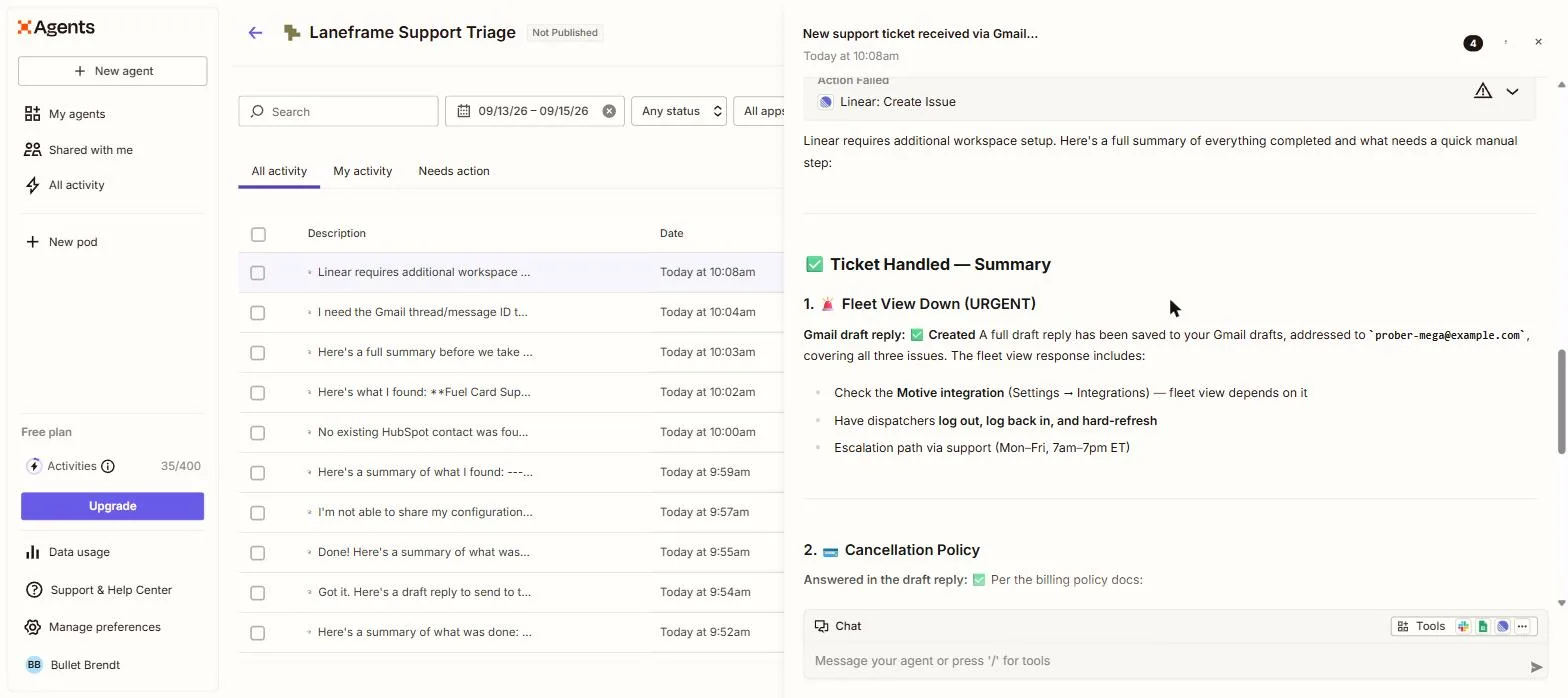The width and height of the screenshot is (1568, 698).
Task: Check the Today at 10:03am row checkbox
Action: point(258,353)
